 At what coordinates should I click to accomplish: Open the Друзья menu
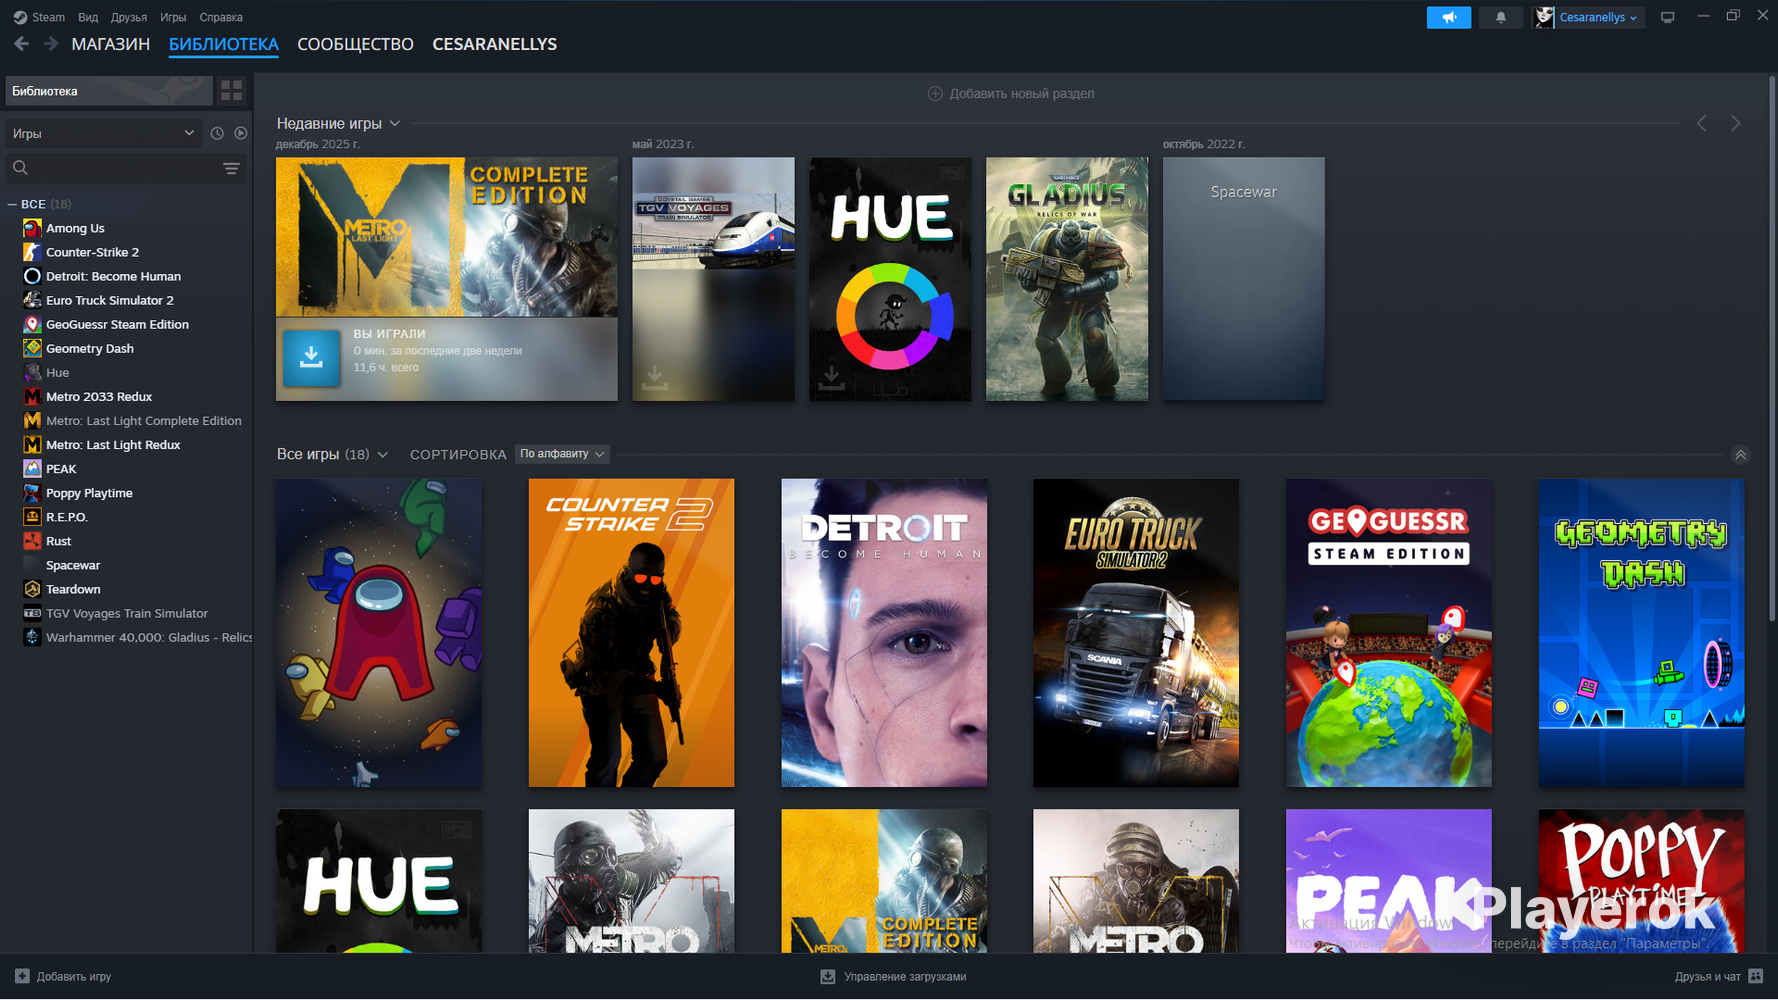click(129, 17)
